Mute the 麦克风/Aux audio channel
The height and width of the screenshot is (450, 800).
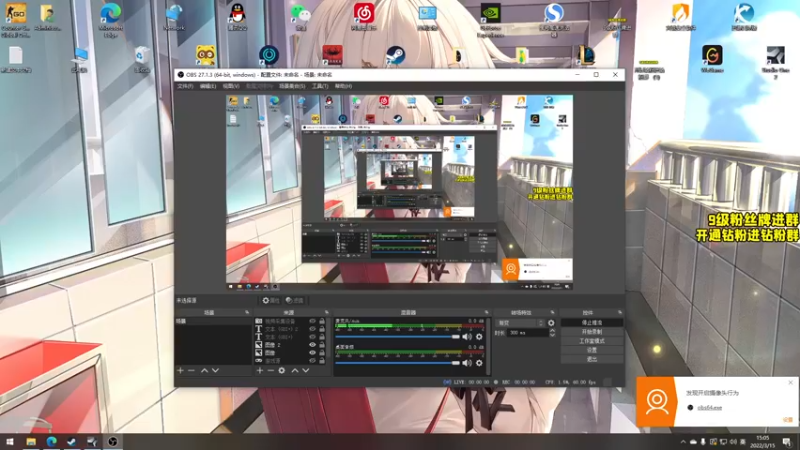[467, 337]
